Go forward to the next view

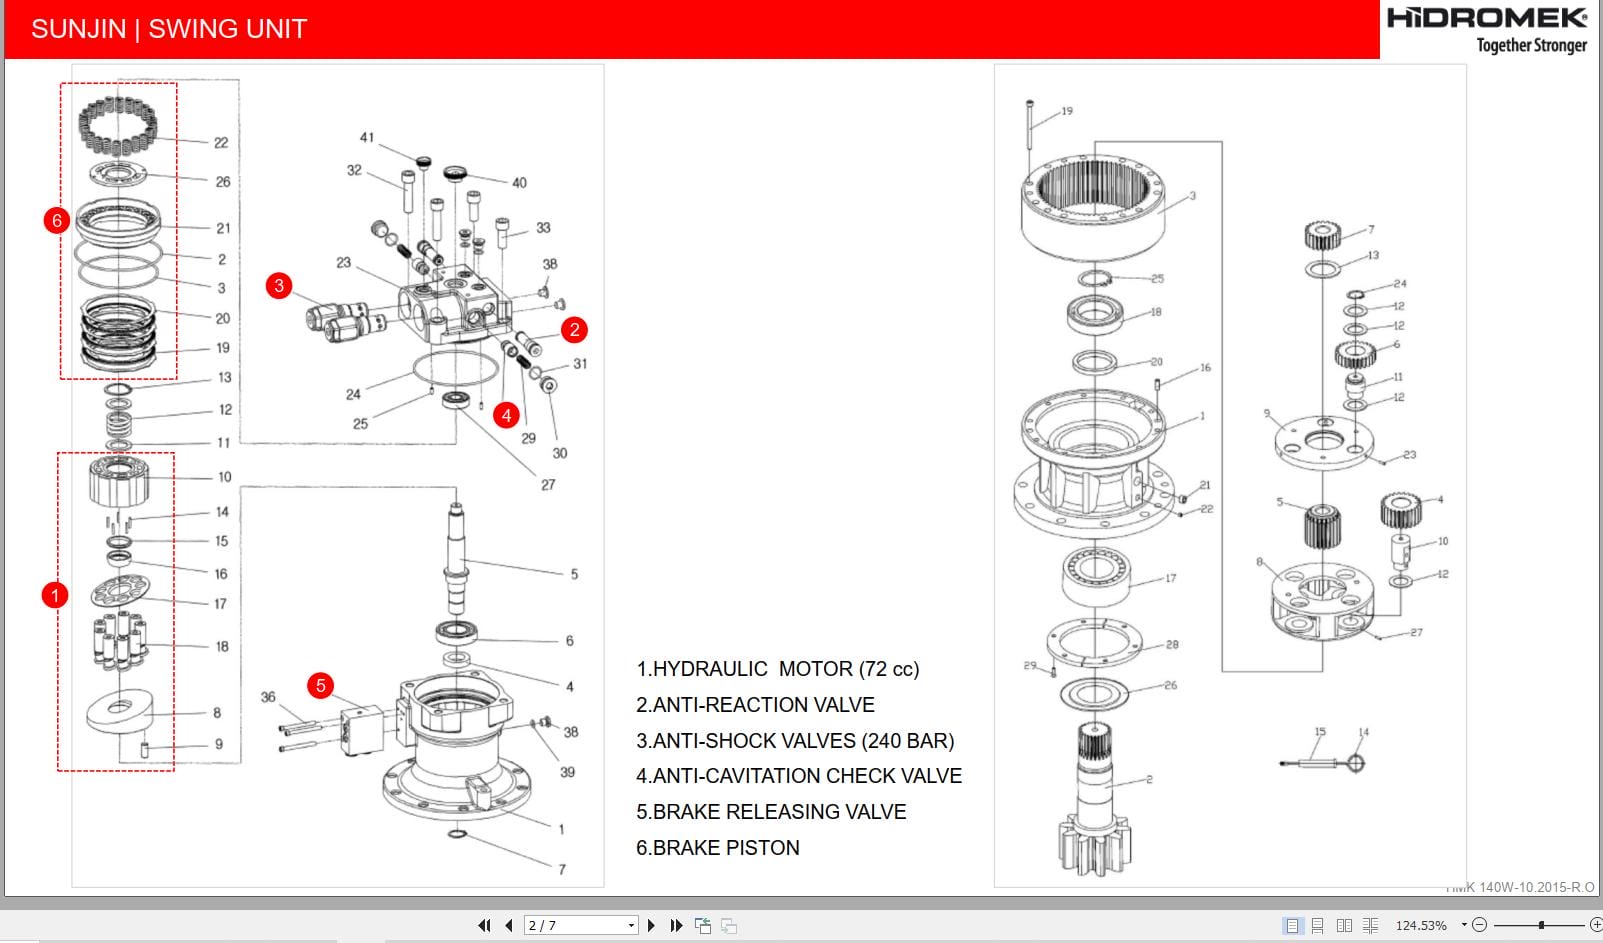pos(728,925)
